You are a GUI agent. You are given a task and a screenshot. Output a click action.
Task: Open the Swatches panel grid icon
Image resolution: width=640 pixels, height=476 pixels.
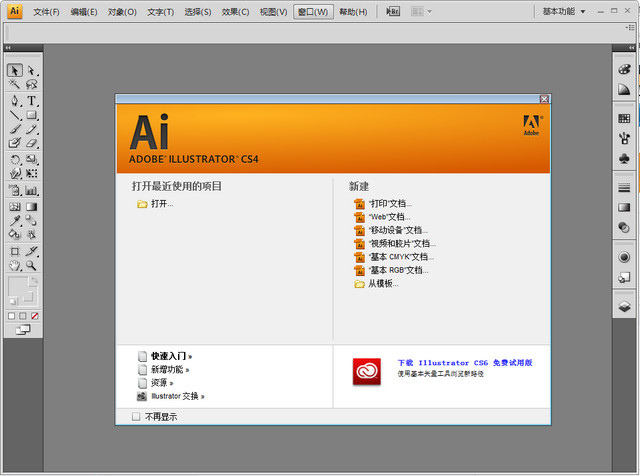(624, 118)
